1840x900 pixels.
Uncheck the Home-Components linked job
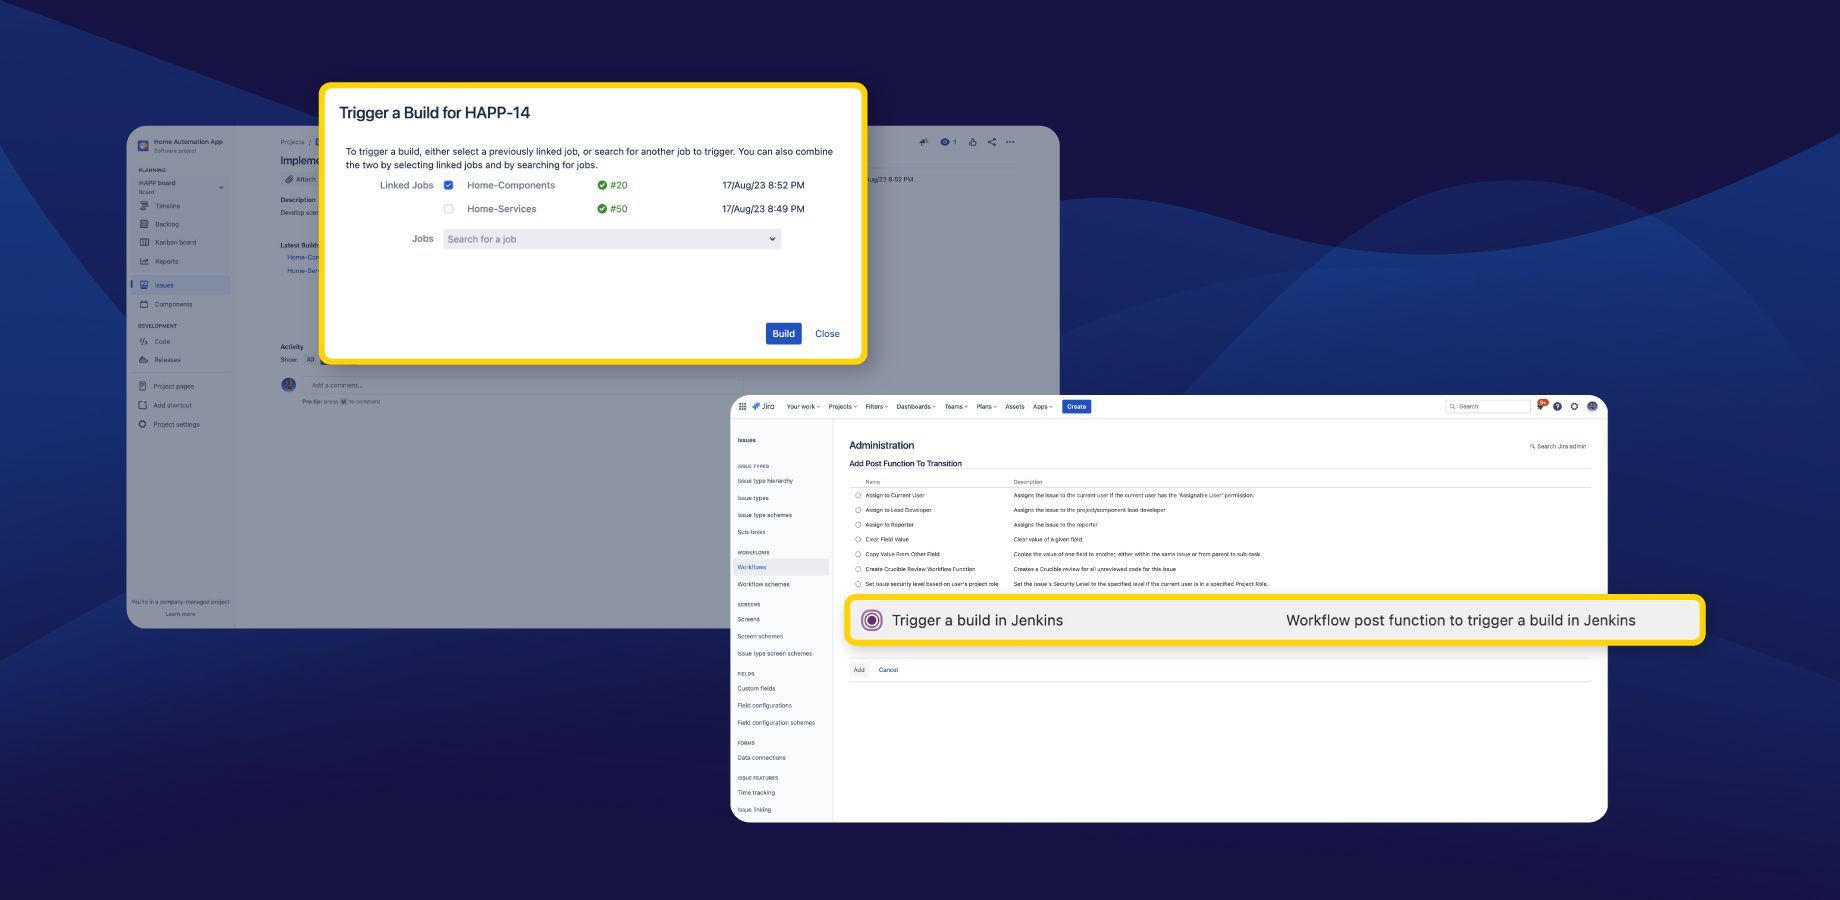pos(448,185)
